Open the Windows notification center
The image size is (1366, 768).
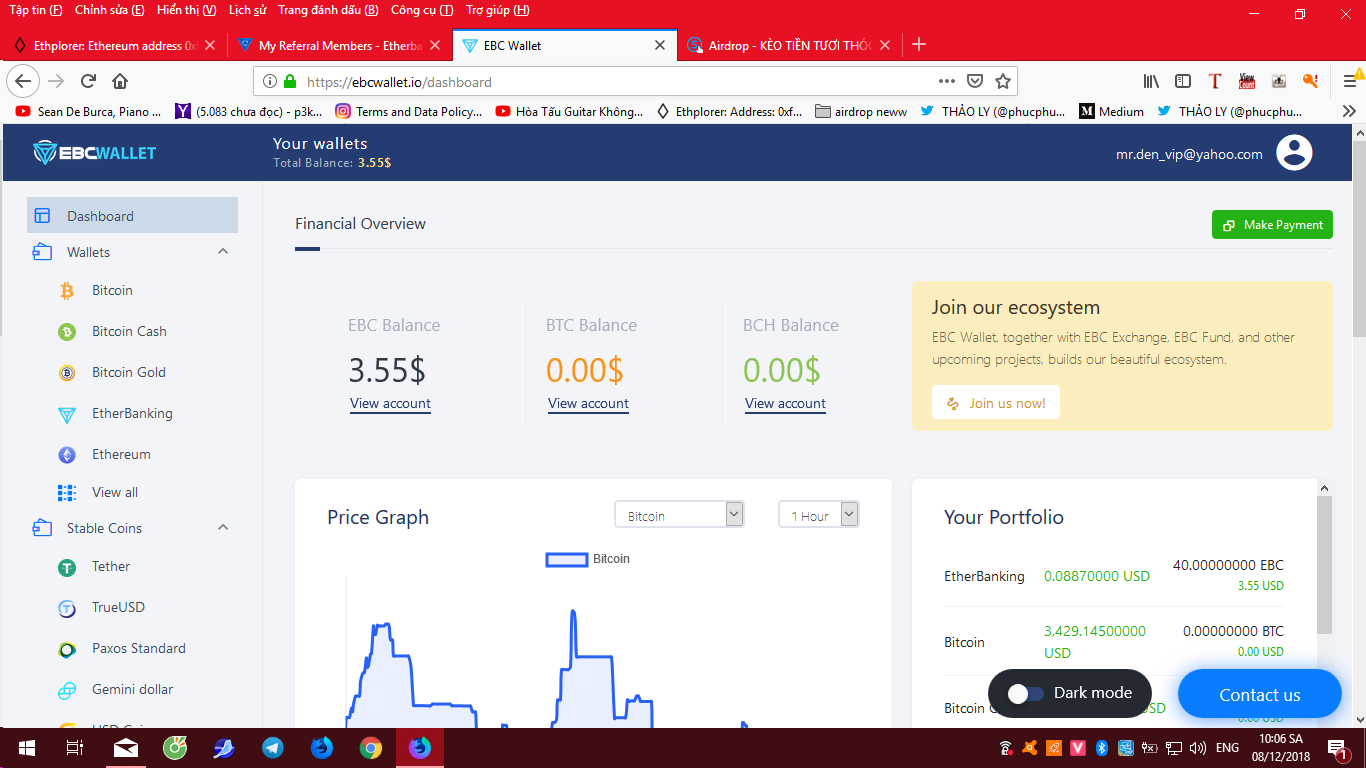click(x=1337, y=747)
